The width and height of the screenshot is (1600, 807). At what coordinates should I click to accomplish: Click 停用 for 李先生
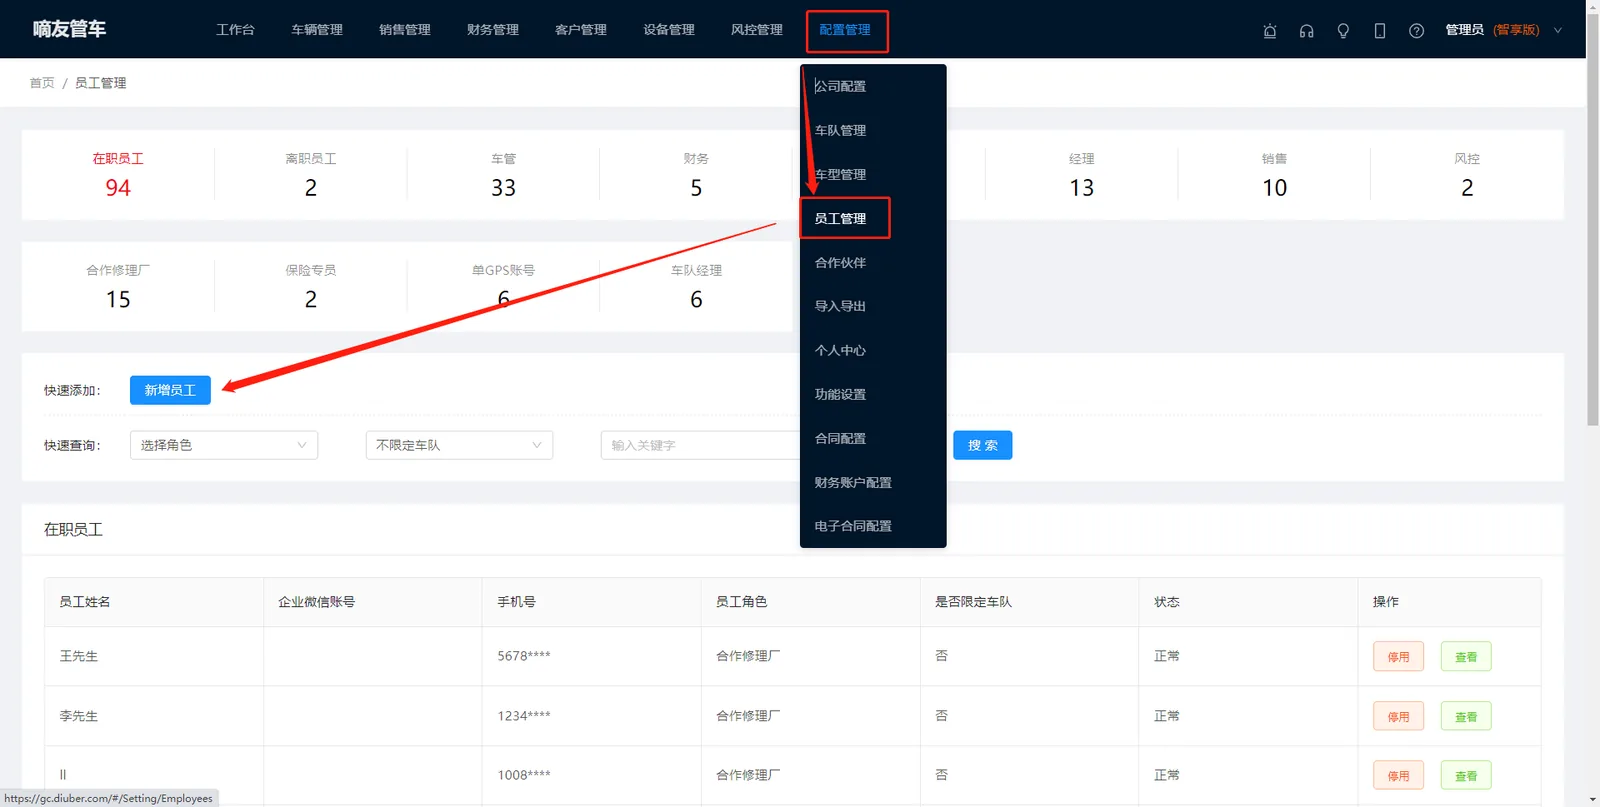[x=1398, y=716]
